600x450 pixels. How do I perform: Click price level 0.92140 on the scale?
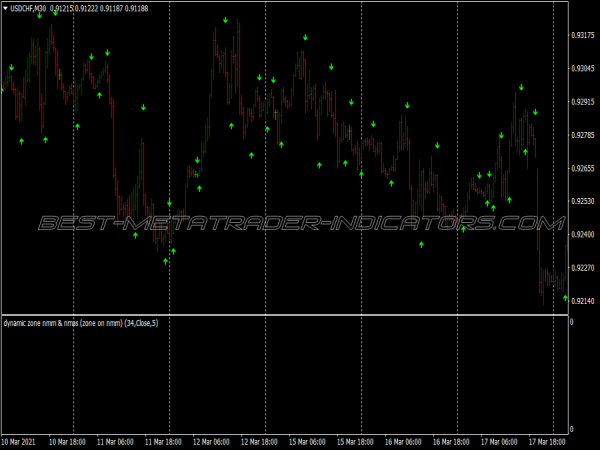[x=583, y=301]
